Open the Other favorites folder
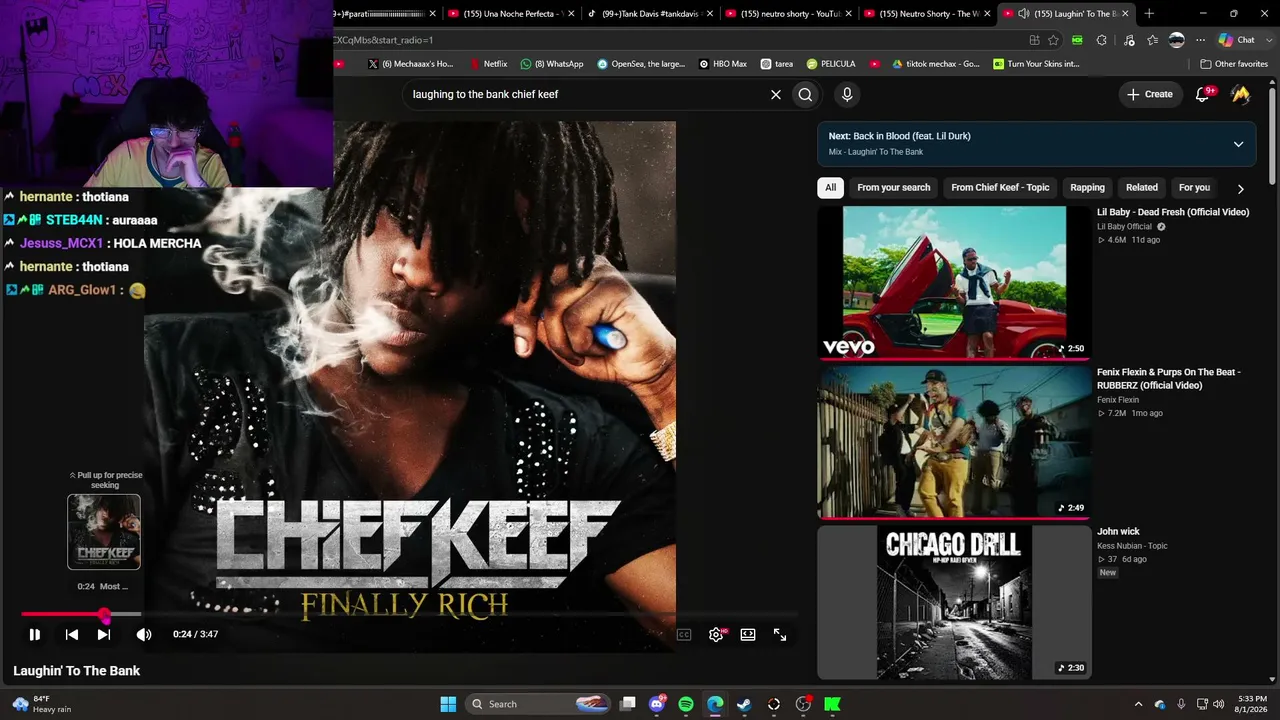1280x720 pixels. click(x=1234, y=64)
